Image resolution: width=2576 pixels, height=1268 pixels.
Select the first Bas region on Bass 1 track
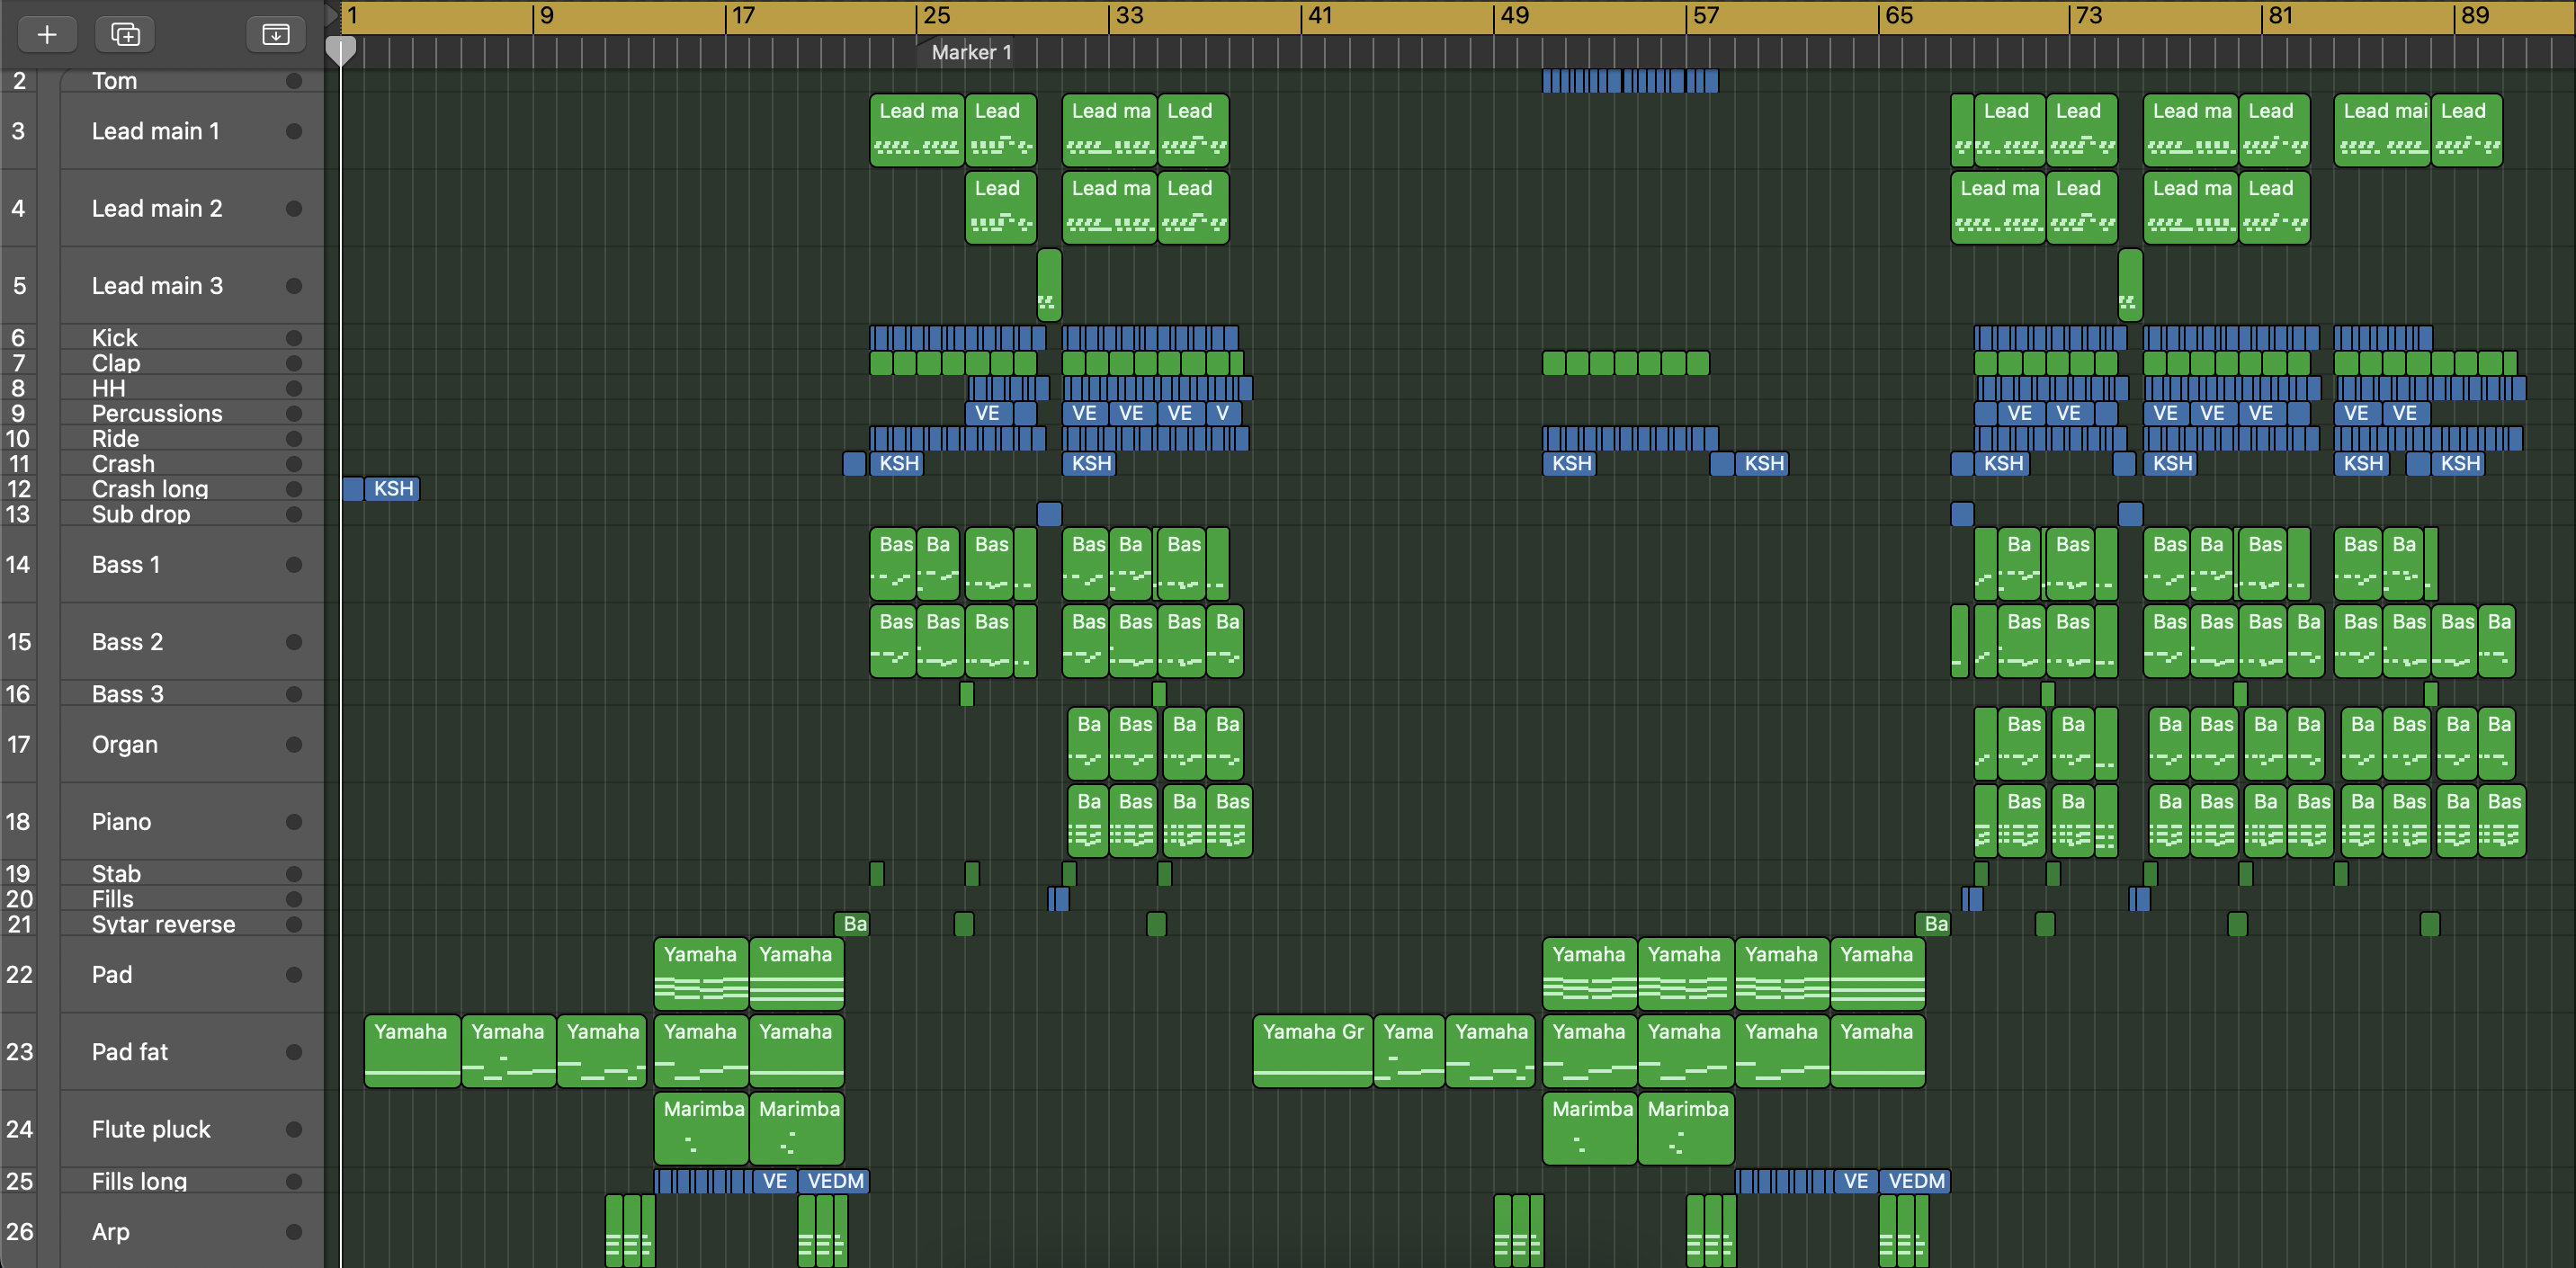pyautogui.click(x=893, y=564)
